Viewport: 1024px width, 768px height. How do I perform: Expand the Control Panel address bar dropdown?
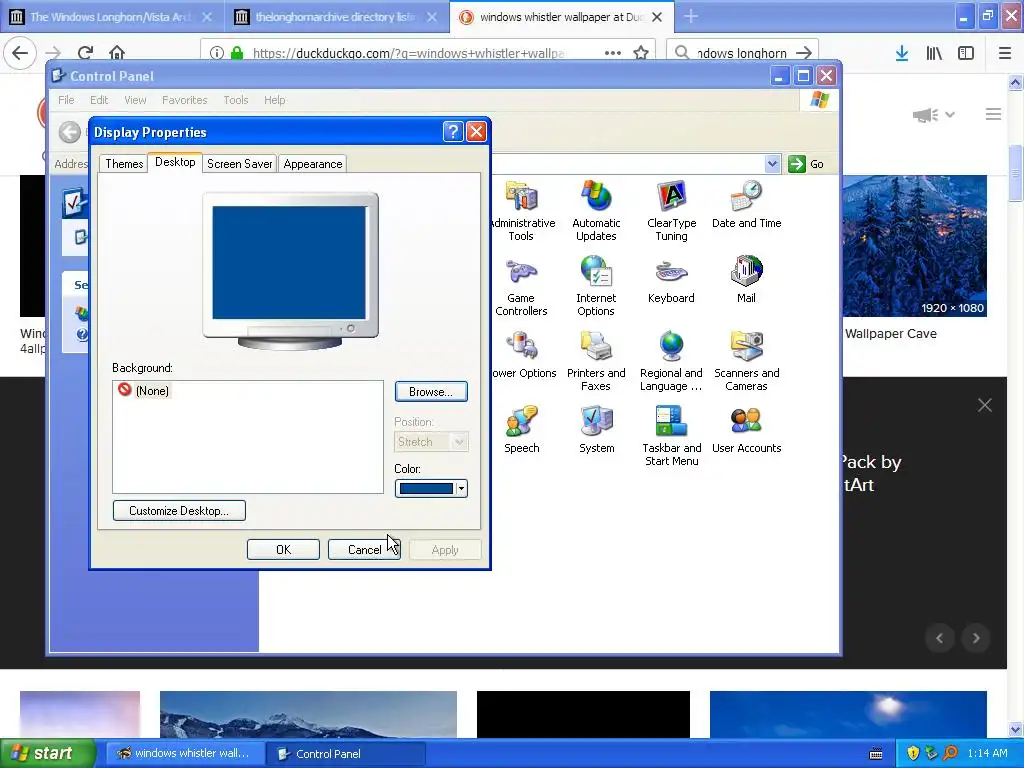[773, 164]
